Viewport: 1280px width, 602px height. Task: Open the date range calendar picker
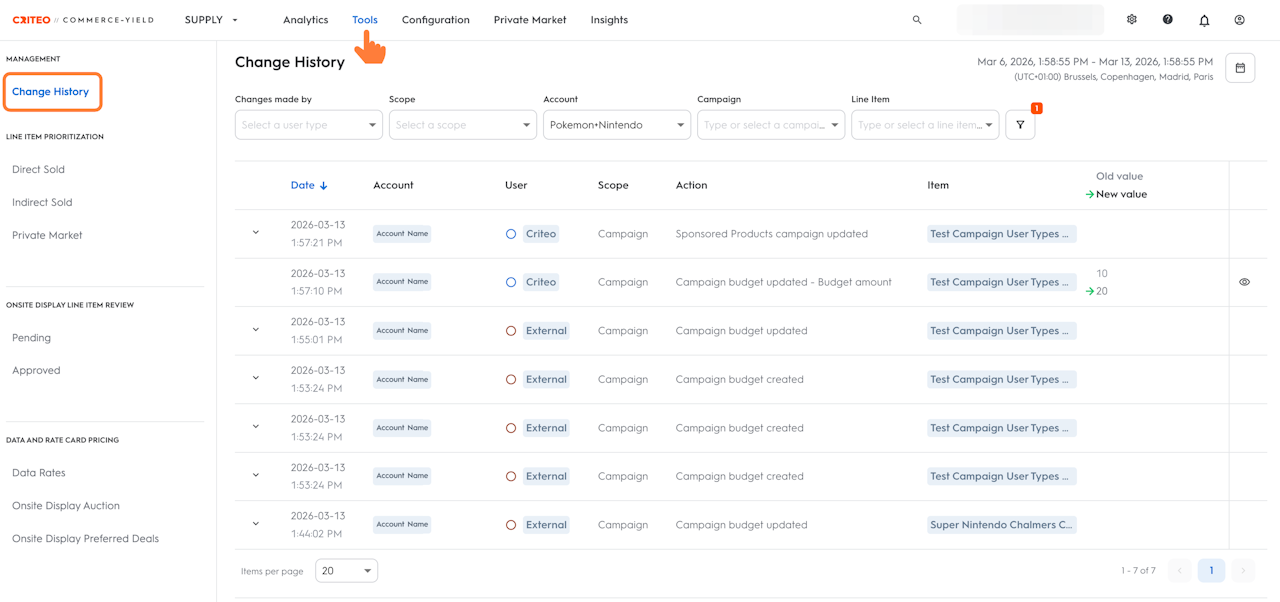click(1240, 68)
